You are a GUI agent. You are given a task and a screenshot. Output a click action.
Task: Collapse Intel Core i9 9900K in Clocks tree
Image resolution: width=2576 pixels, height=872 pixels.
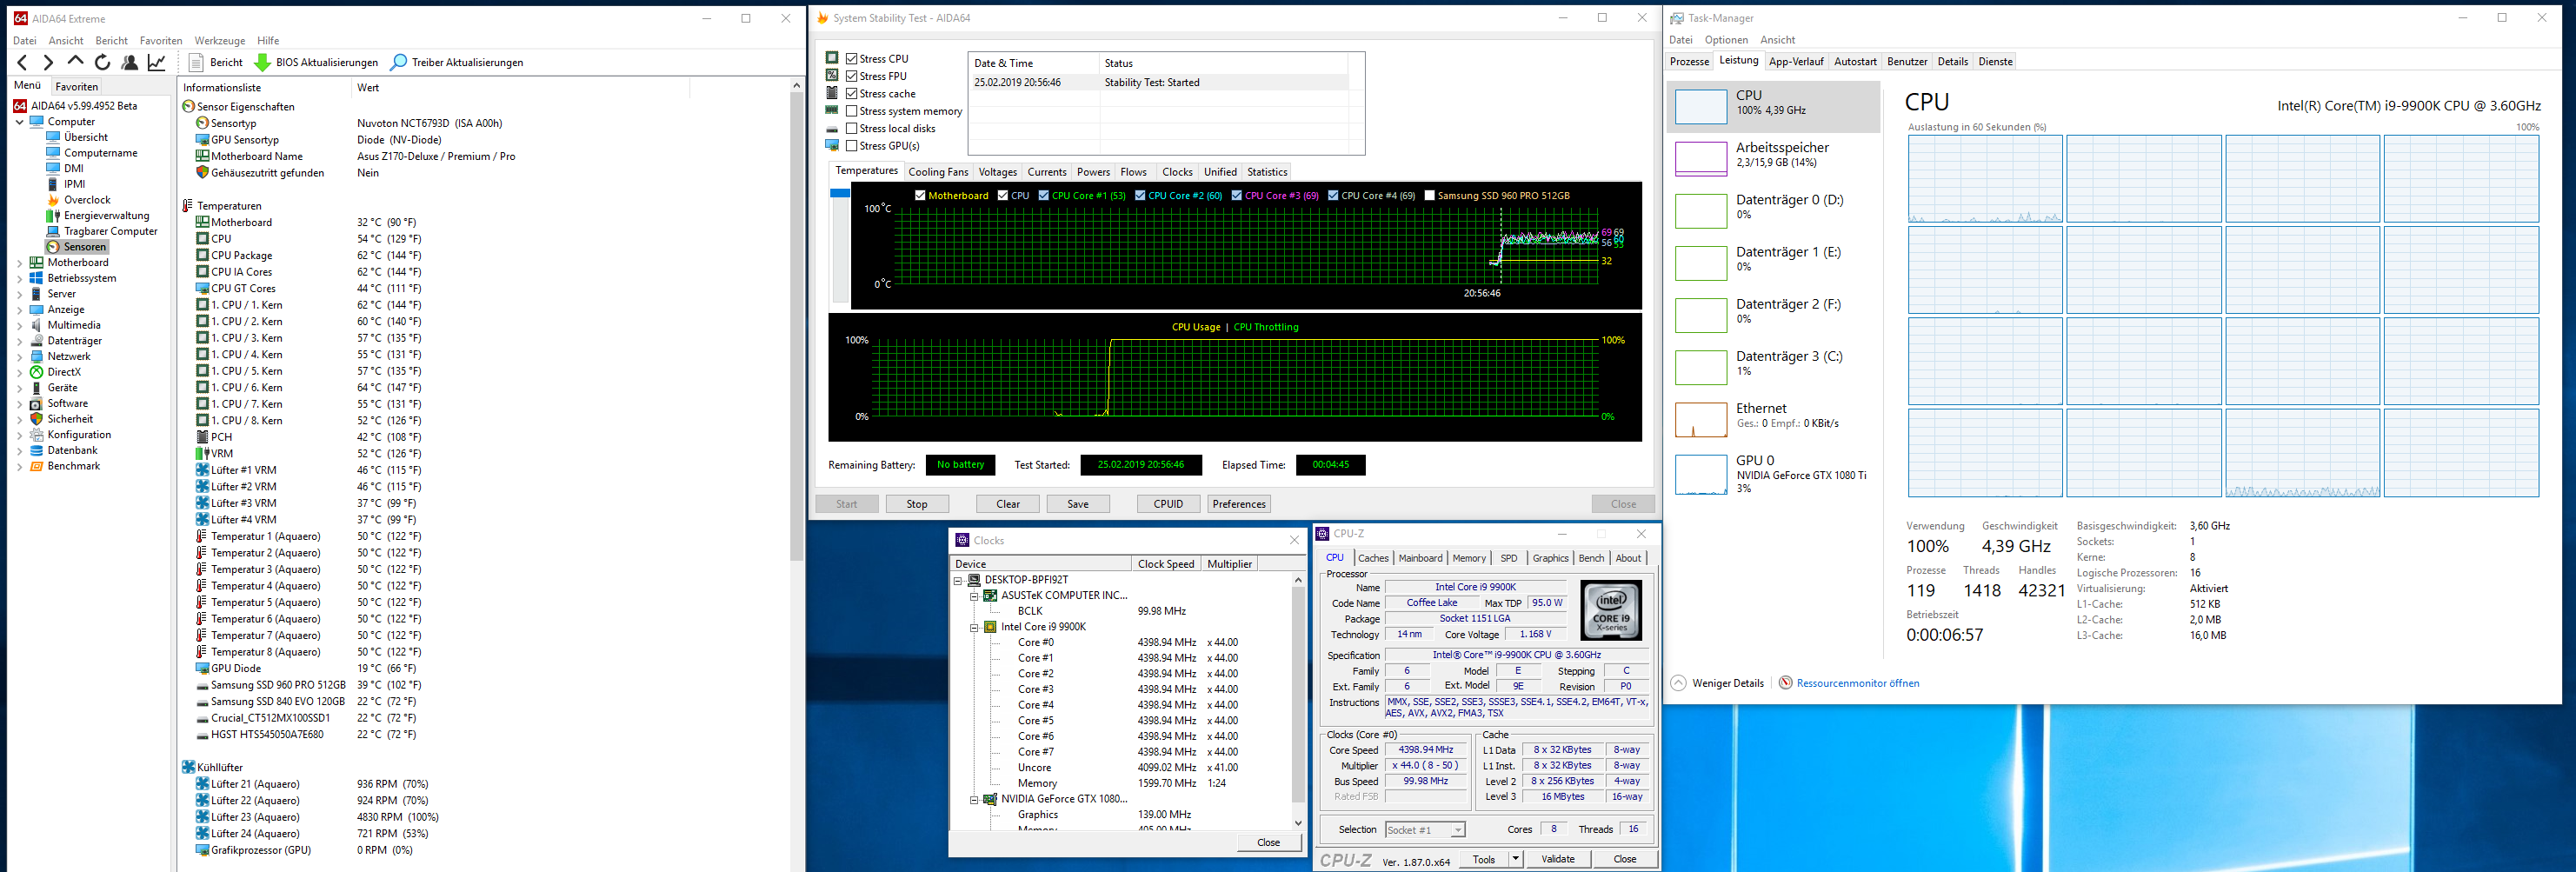[x=974, y=627]
